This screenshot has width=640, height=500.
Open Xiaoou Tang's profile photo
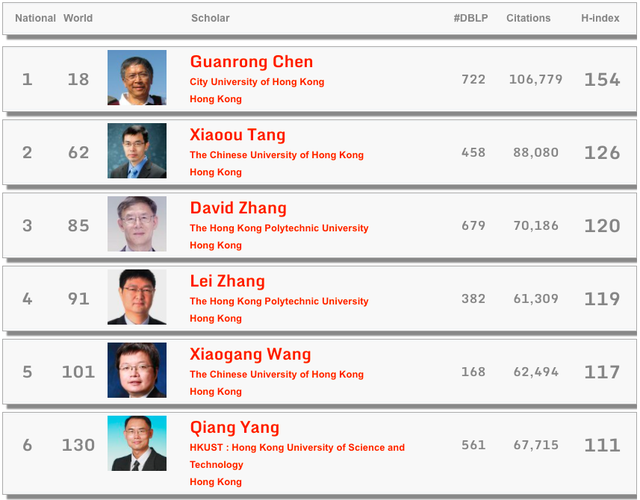point(137,151)
